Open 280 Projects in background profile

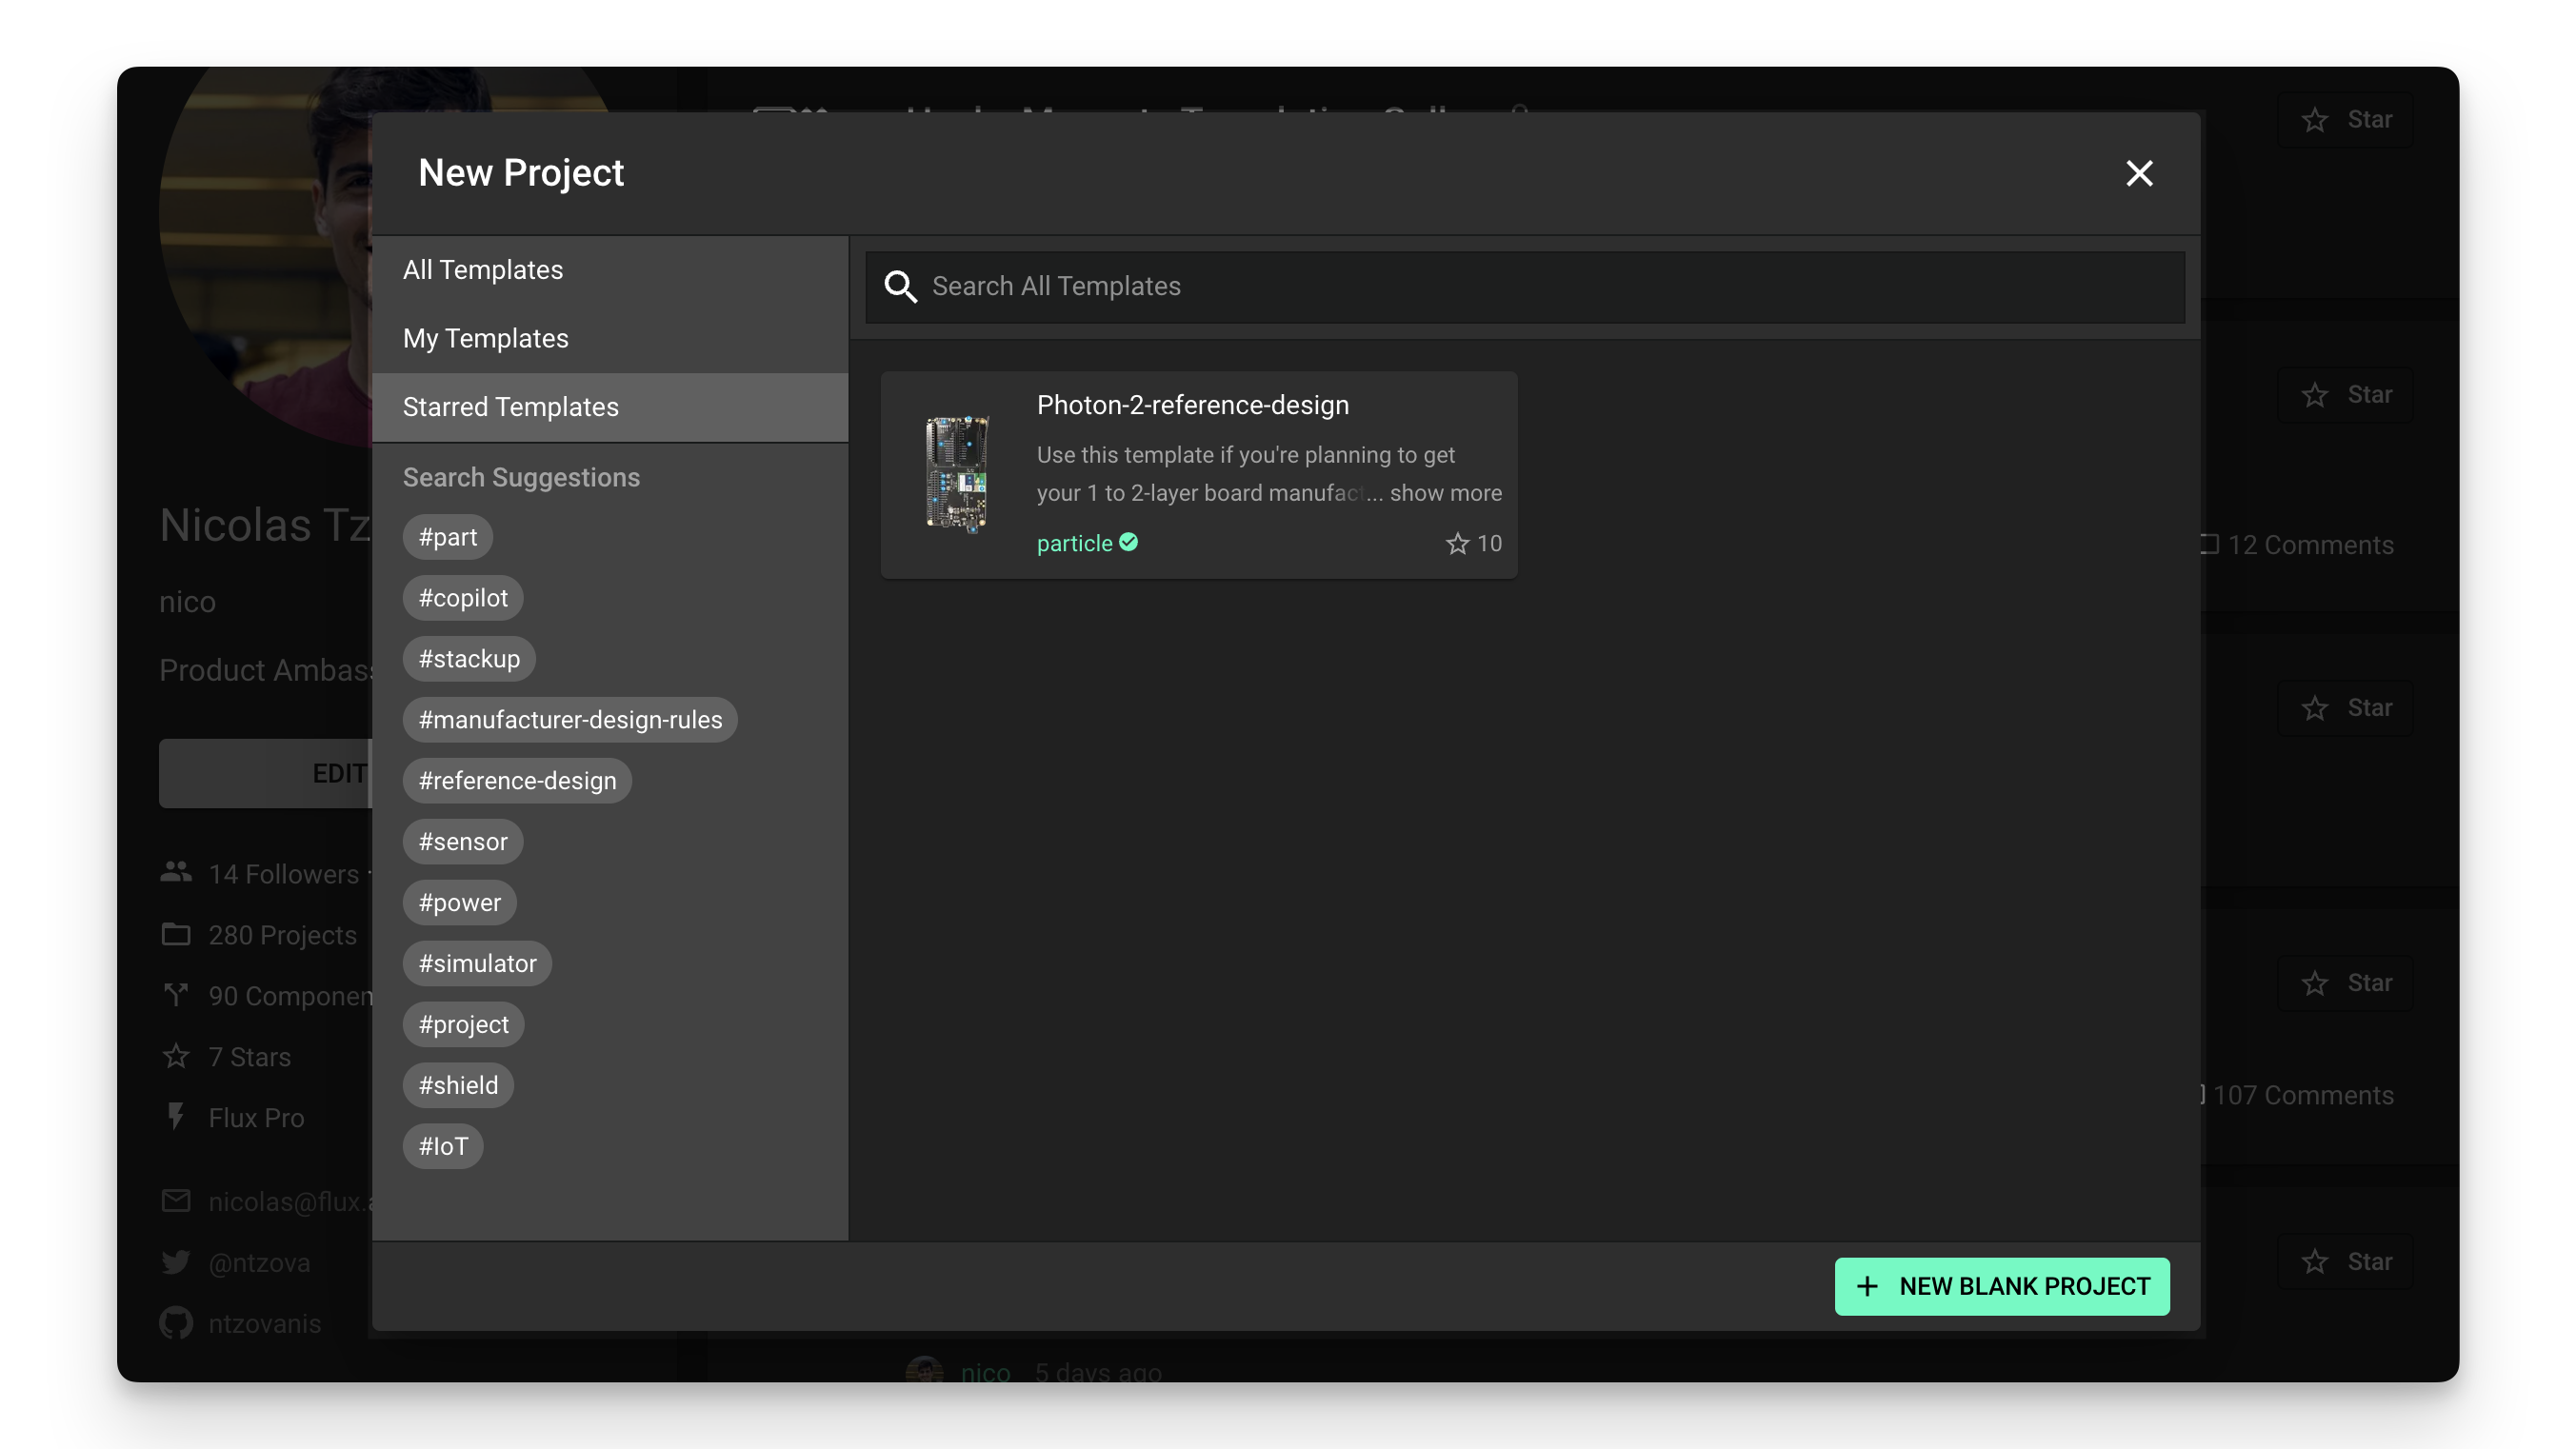coord(282,936)
